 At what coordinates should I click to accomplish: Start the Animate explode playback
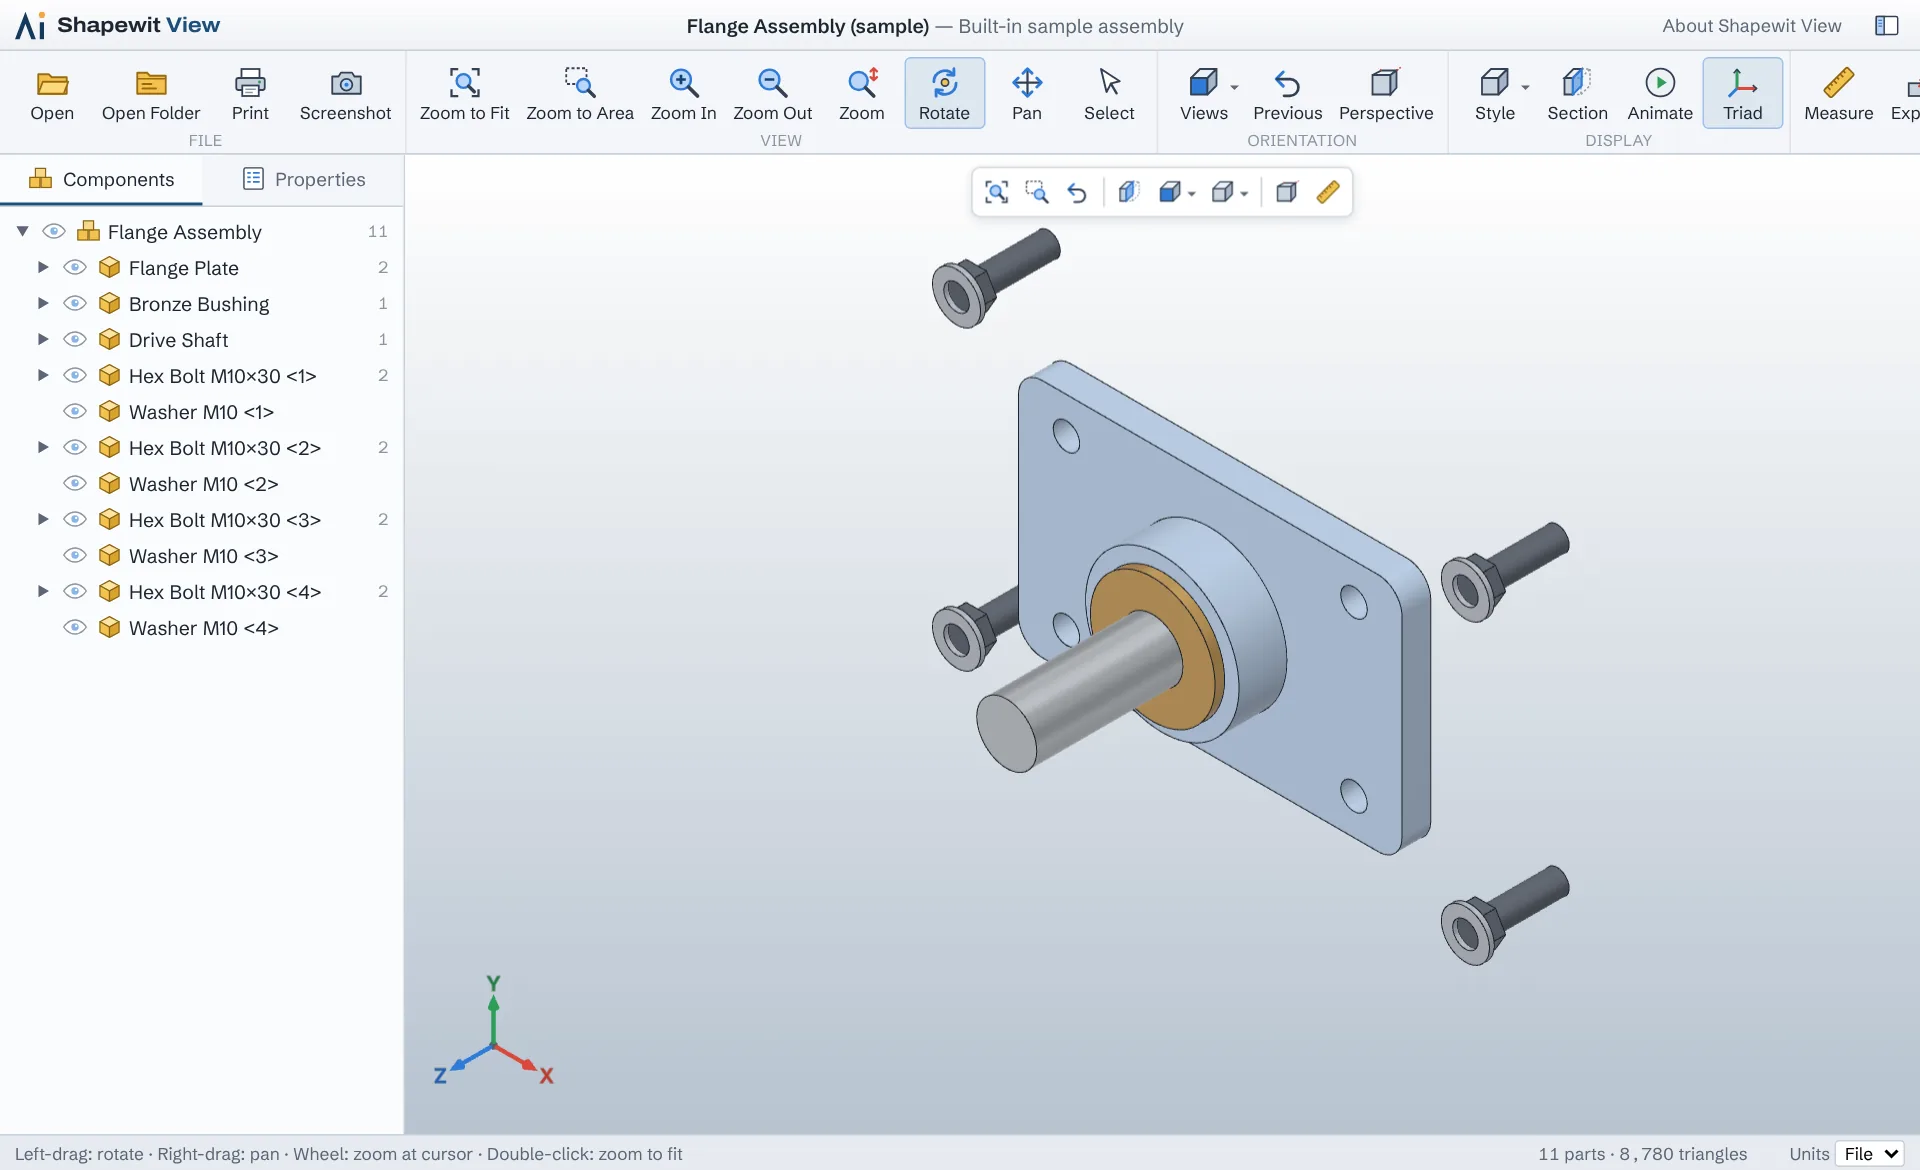(x=1659, y=94)
